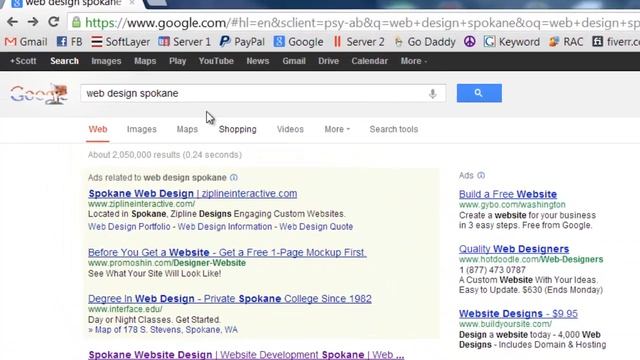This screenshot has width=640, height=360.
Task: Click the microphone voice search icon
Action: coord(433,93)
